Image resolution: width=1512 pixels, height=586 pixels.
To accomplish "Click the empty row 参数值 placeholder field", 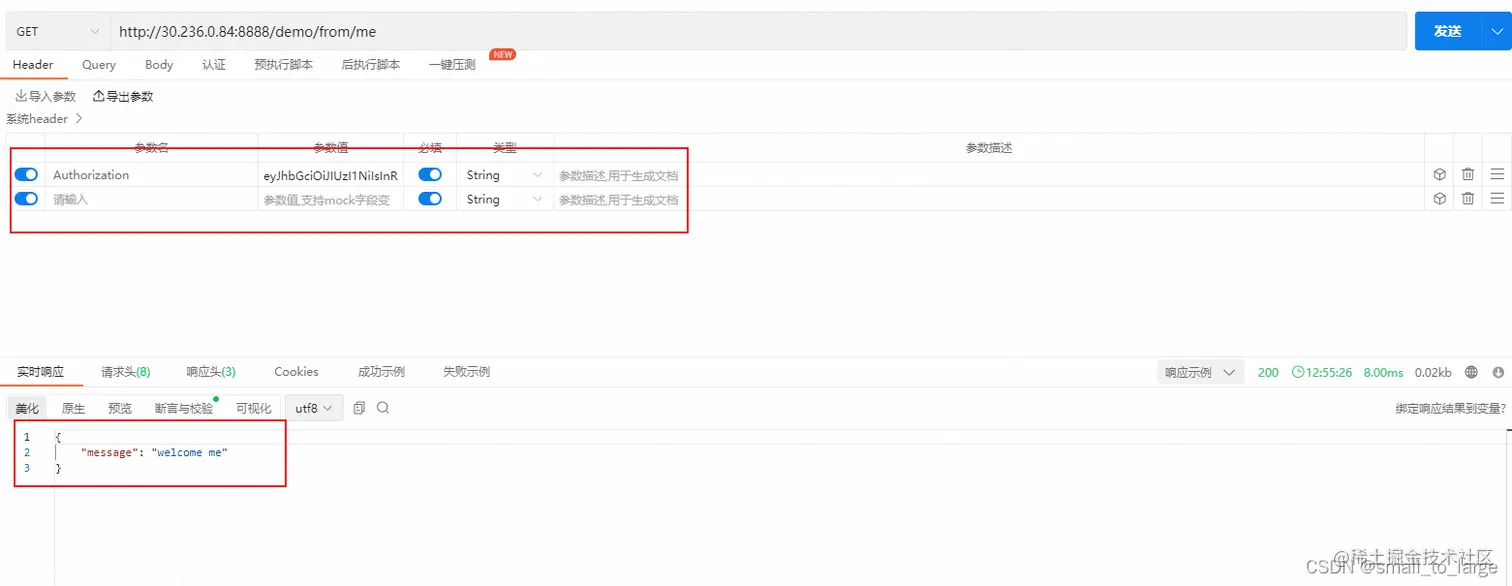I will click(x=331, y=199).
